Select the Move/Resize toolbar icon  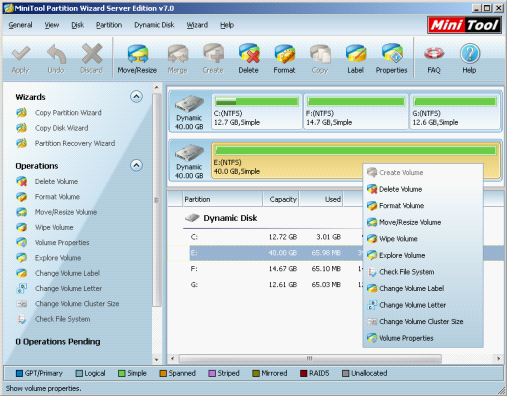click(137, 54)
